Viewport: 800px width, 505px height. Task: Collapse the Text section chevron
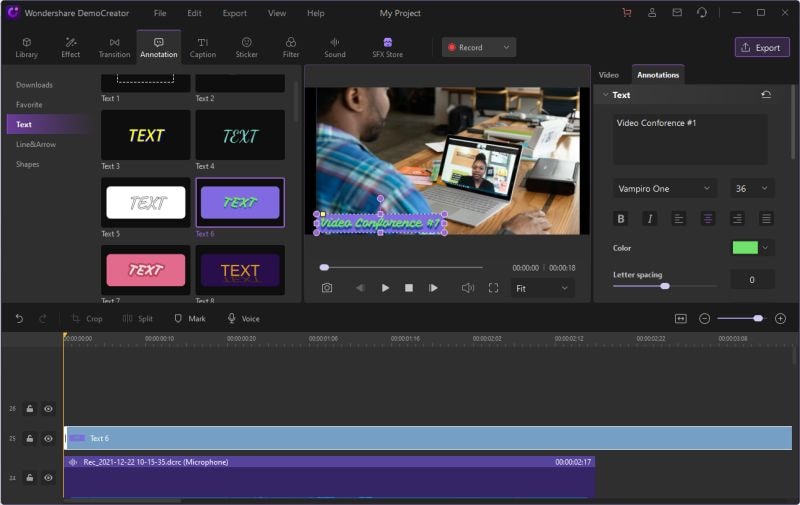point(605,95)
